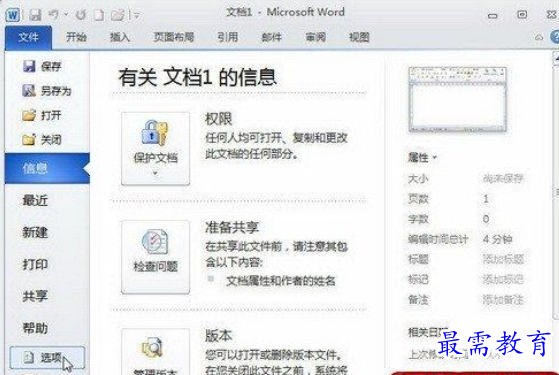The width and height of the screenshot is (559, 375).
Task: Restore down the Word window
Action: coord(522,15)
